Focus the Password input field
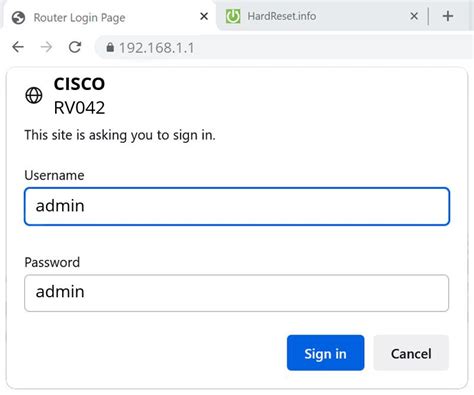Screen dimensions: 474x395 click(x=237, y=293)
